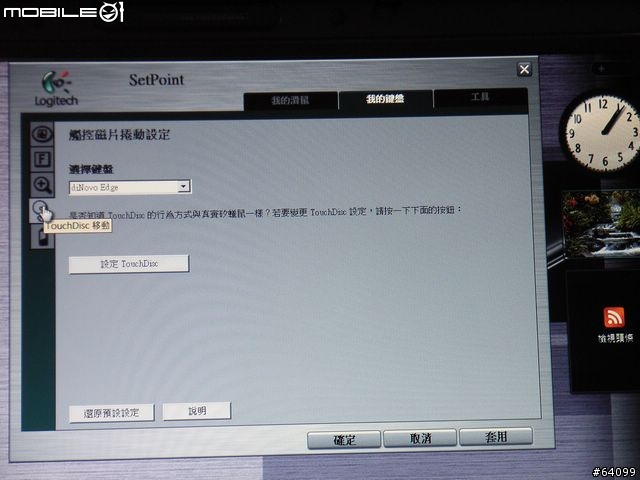Cancel with the 取消 button

[x=420, y=438]
